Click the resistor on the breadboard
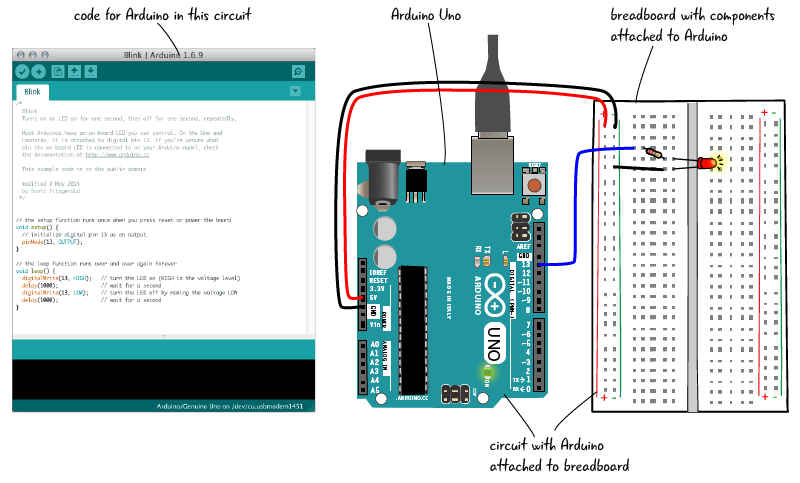800x483 pixels. point(653,152)
